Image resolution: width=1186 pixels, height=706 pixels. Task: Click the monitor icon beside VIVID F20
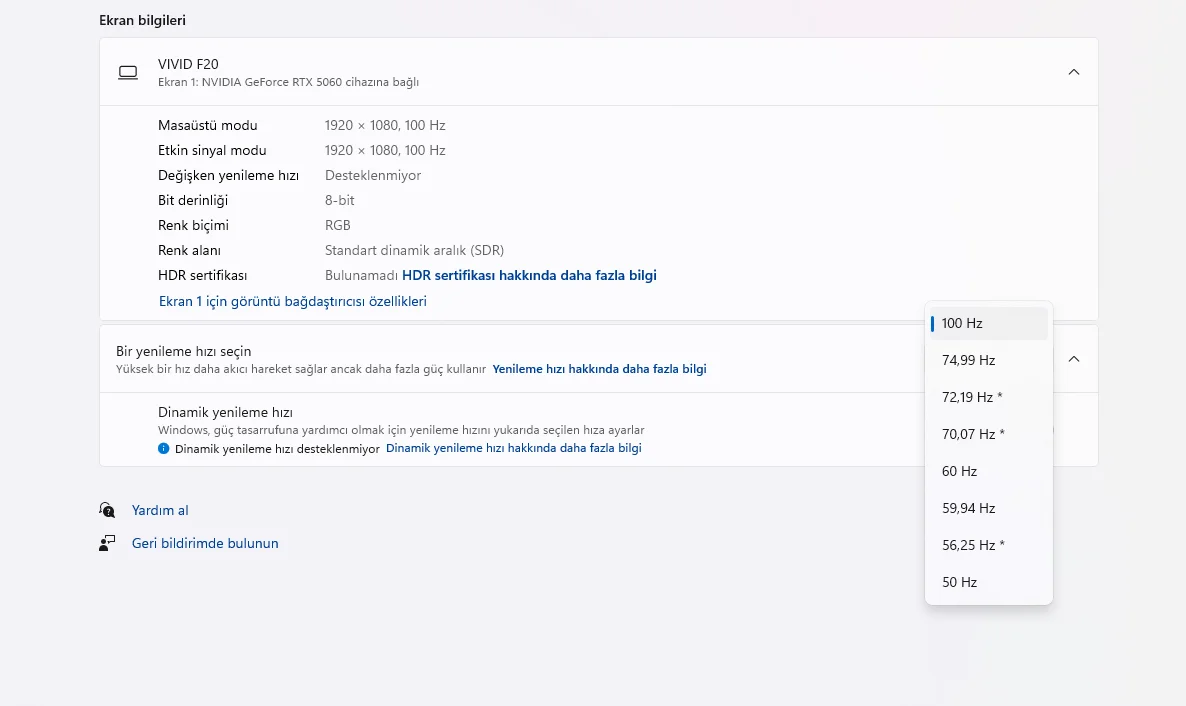click(x=127, y=72)
